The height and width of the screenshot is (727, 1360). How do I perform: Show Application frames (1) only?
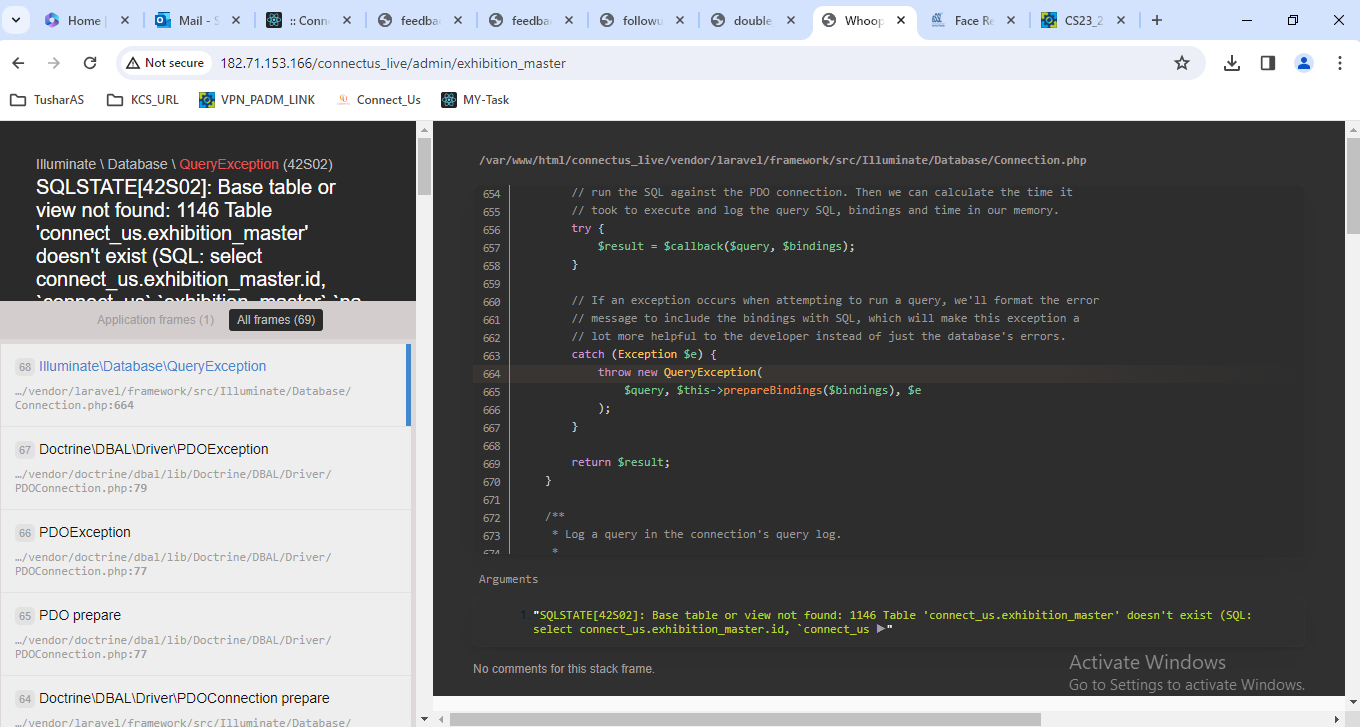pyautogui.click(x=155, y=320)
